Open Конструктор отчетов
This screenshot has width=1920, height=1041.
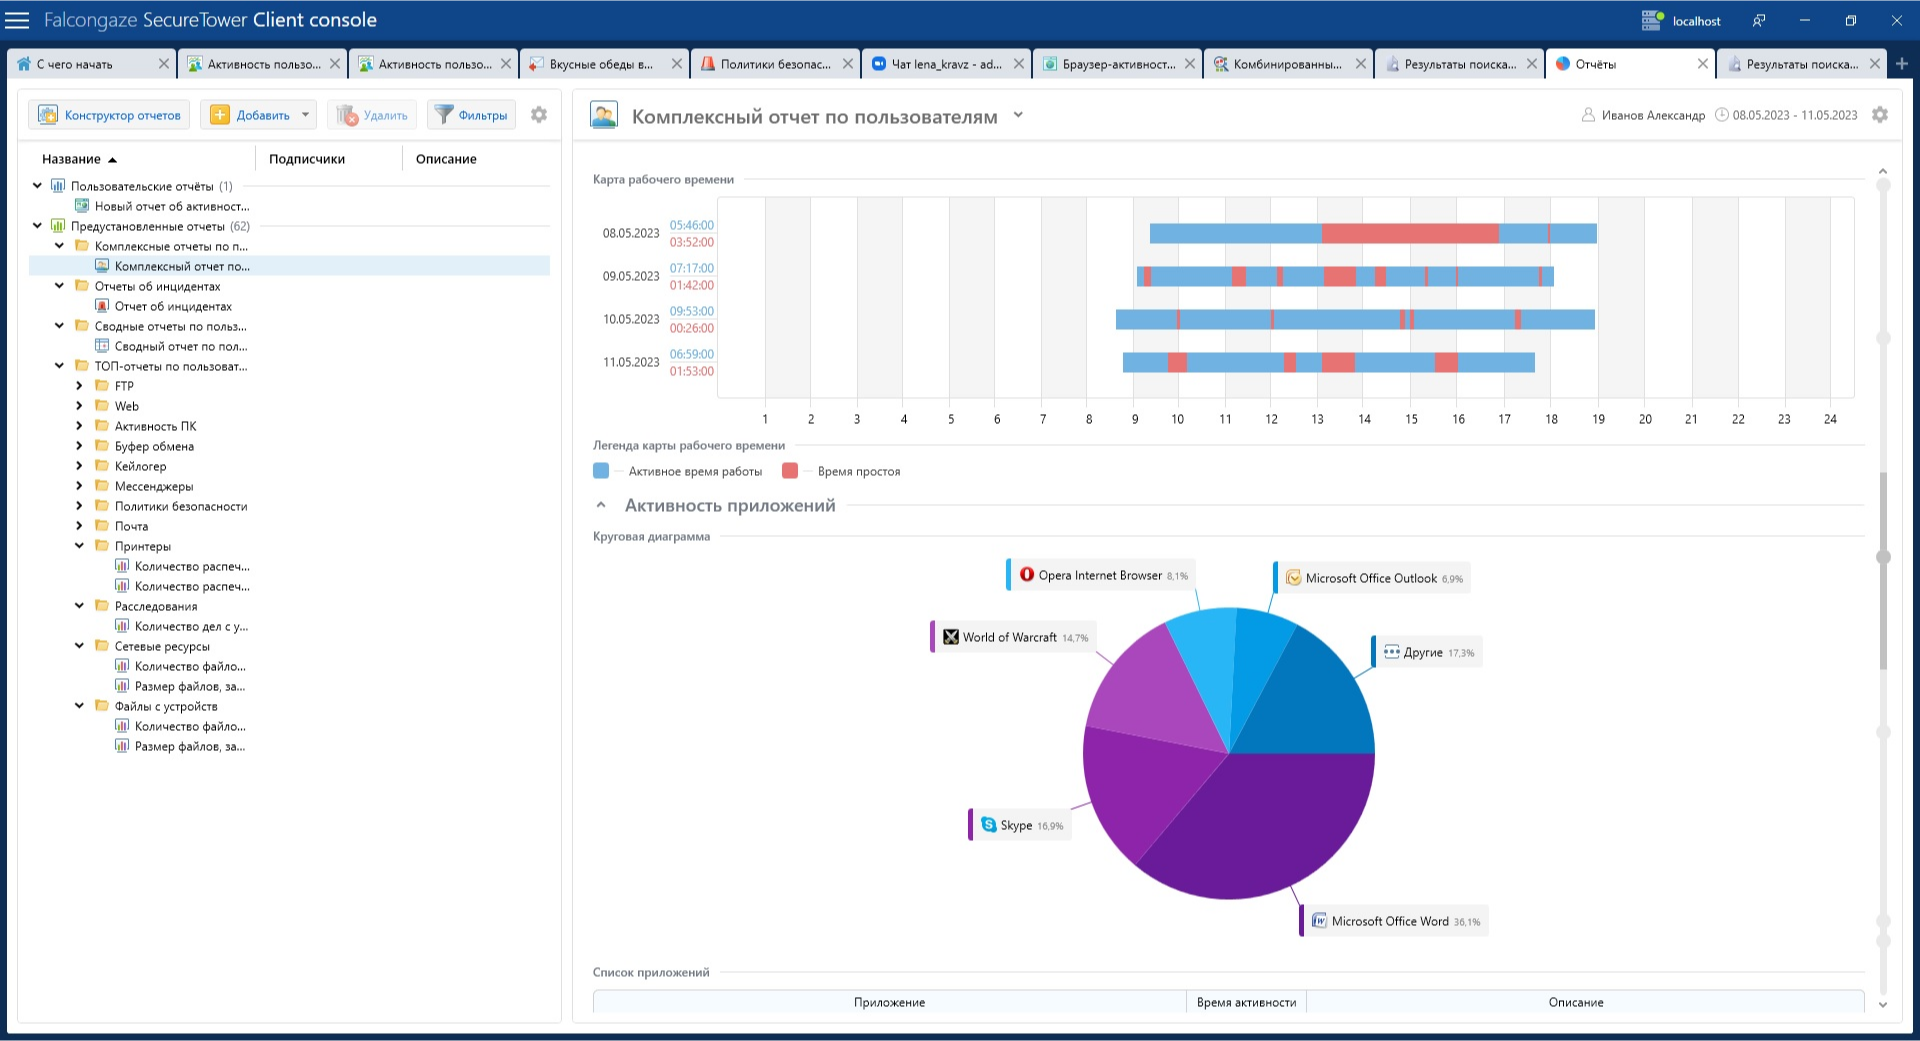tap(110, 115)
